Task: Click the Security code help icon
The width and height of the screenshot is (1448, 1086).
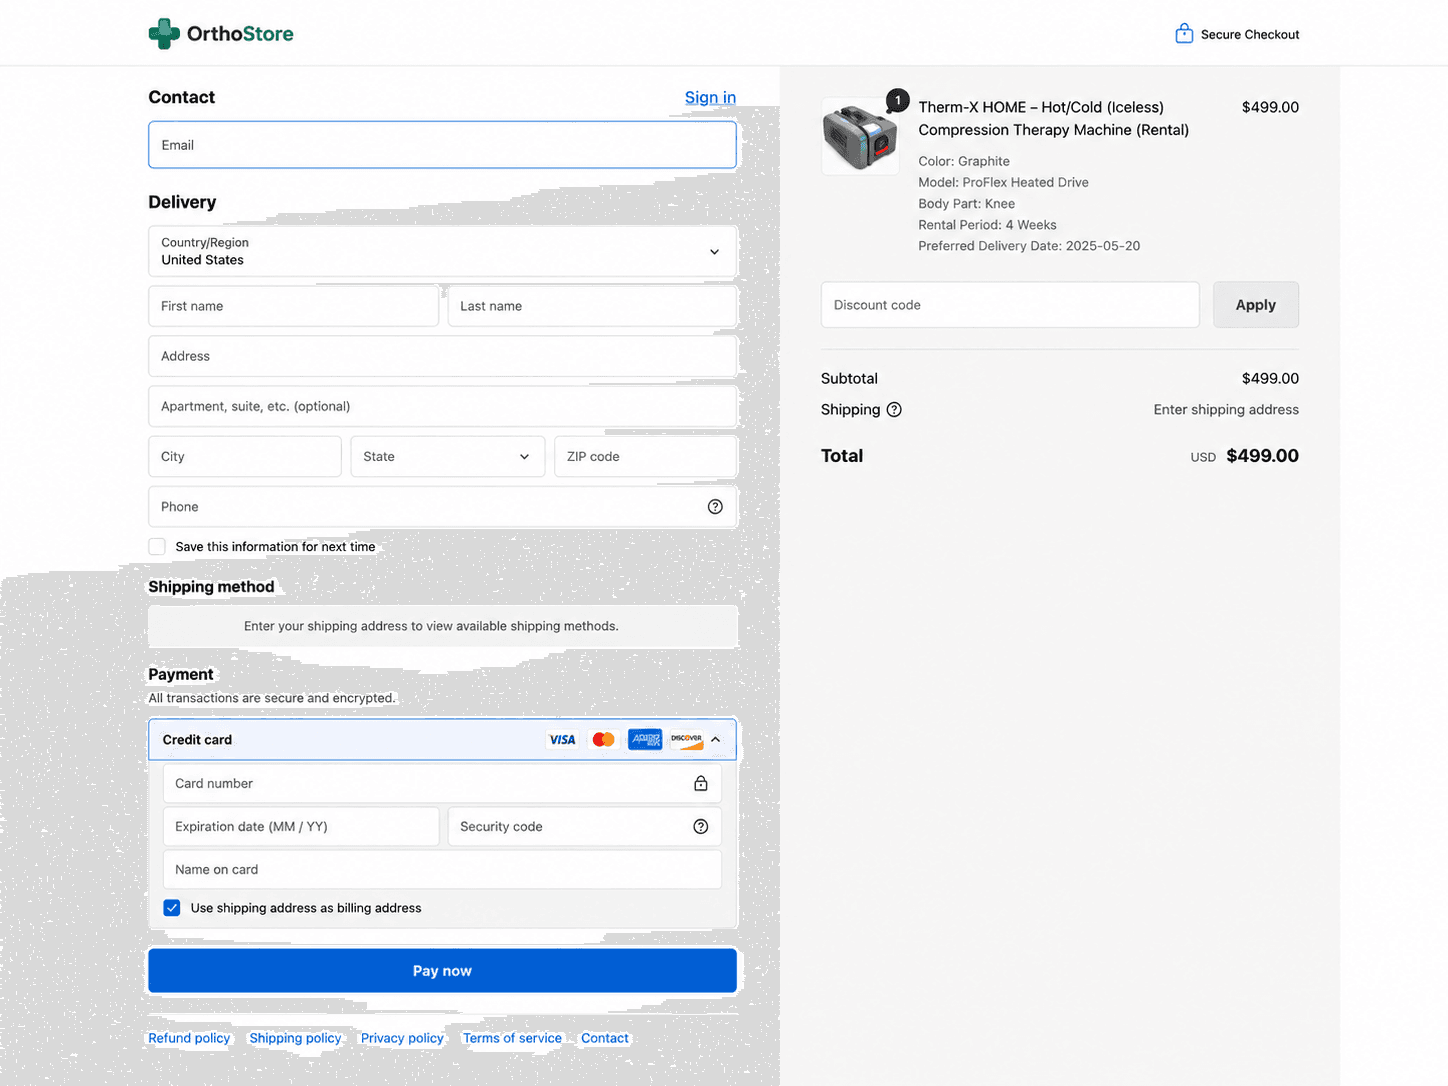Action: [x=701, y=827]
